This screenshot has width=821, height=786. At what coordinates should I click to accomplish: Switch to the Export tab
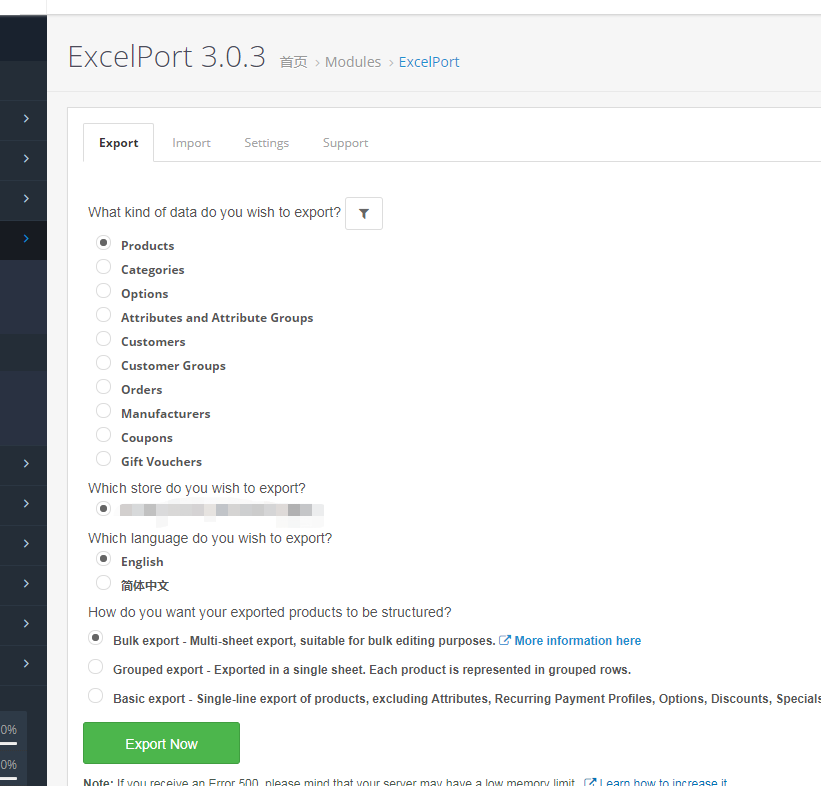(118, 143)
